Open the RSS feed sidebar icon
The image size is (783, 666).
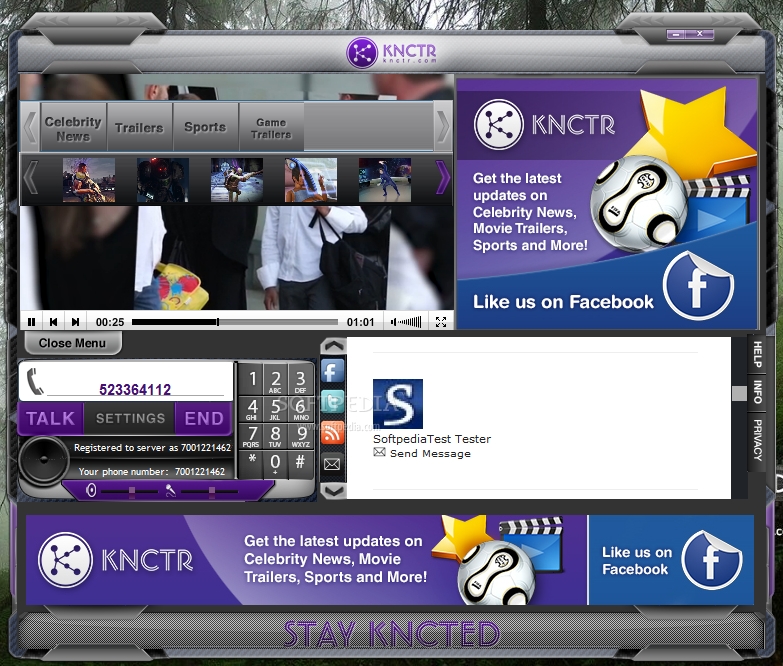(x=333, y=433)
